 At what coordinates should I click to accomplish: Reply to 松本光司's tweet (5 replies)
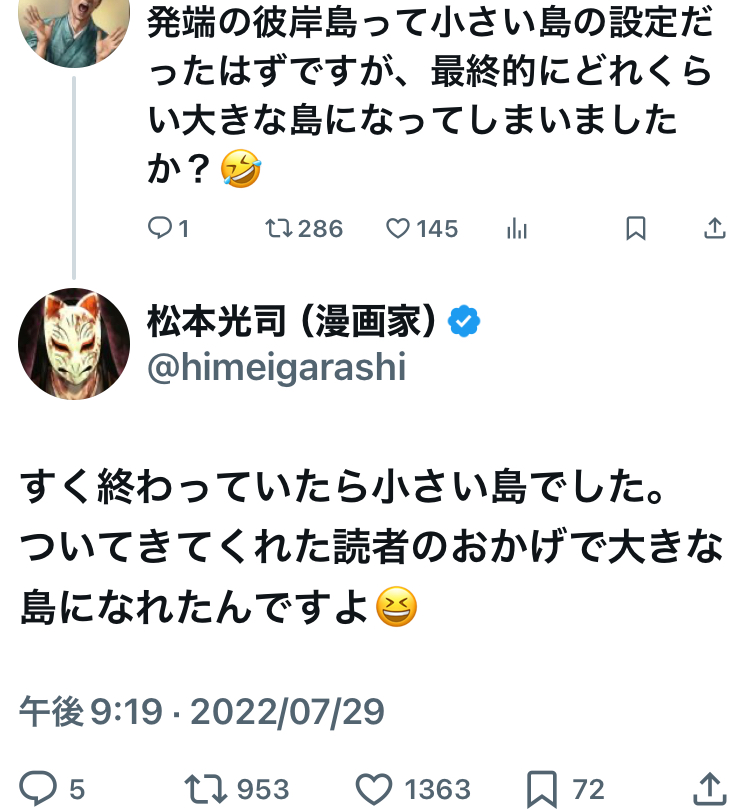click(x=38, y=788)
